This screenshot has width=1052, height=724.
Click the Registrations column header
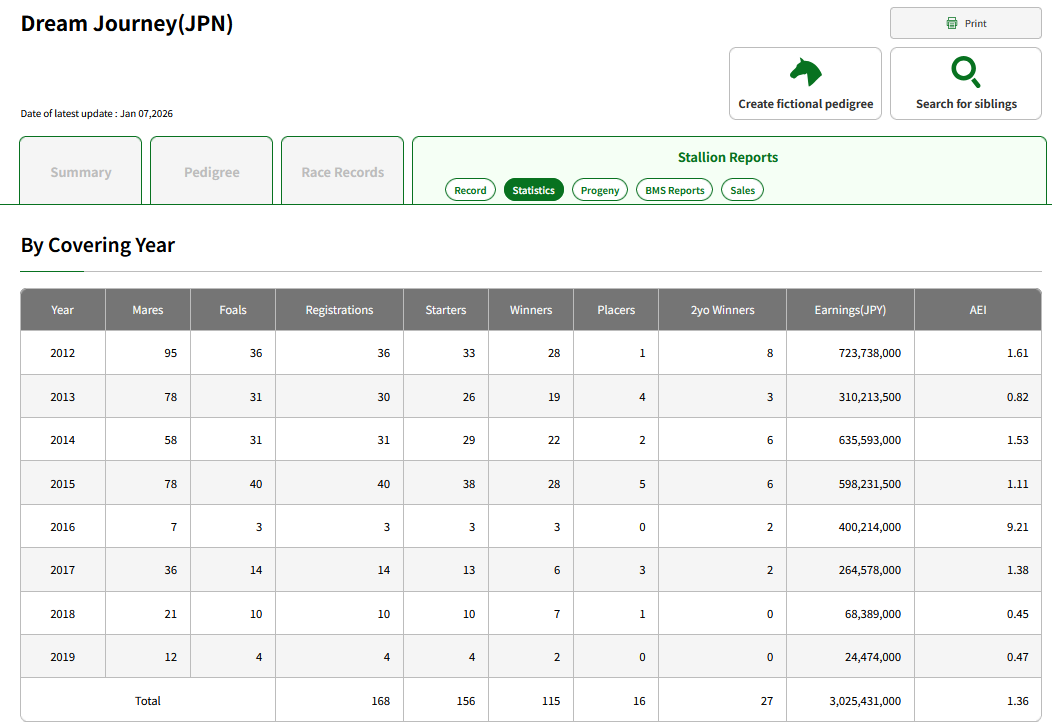click(x=339, y=310)
